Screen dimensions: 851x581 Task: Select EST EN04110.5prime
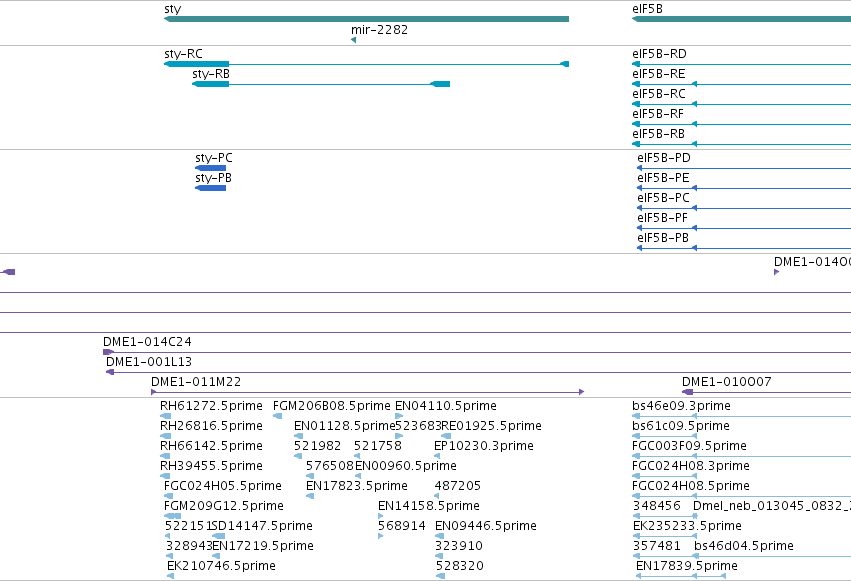(446, 406)
